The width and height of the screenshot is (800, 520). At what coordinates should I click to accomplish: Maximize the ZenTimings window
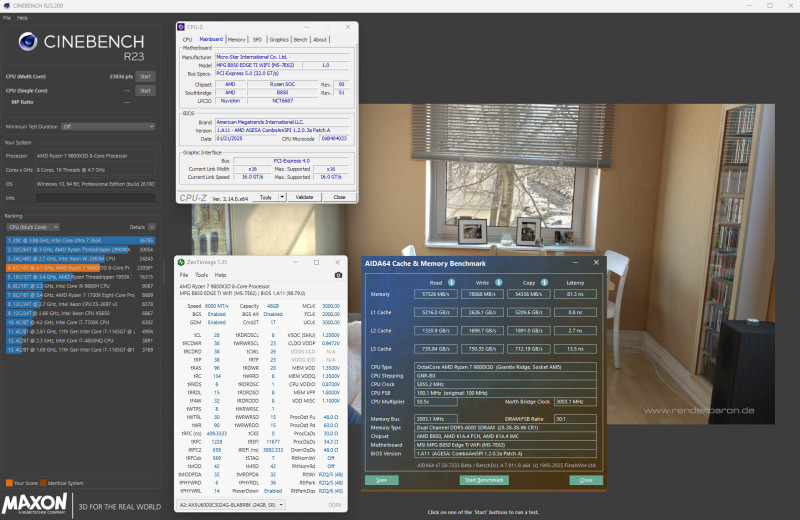(x=316, y=262)
